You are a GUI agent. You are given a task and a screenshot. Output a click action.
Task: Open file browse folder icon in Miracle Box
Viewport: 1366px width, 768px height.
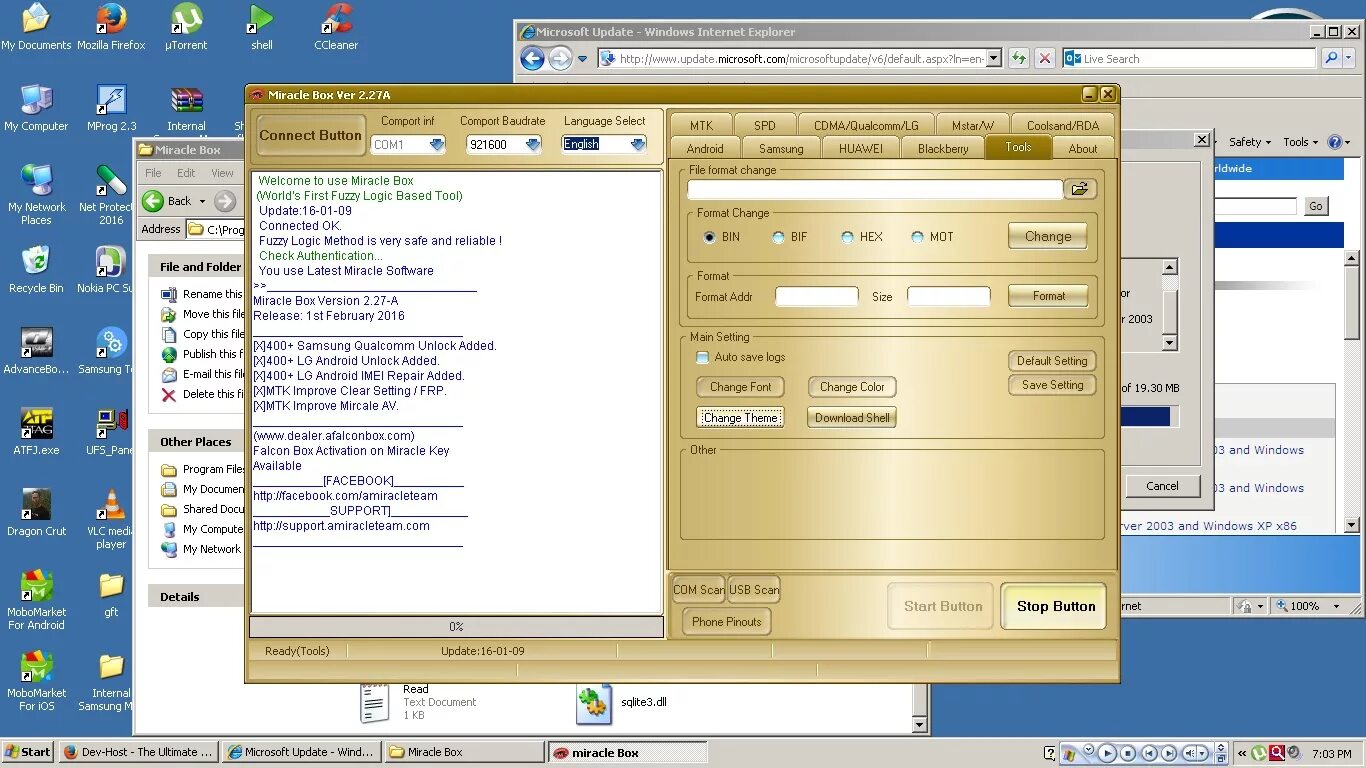(x=1080, y=189)
